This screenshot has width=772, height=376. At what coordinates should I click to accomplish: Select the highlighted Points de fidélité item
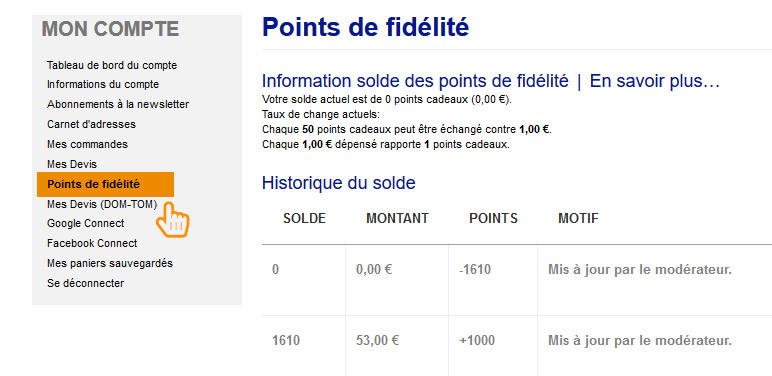(x=105, y=184)
